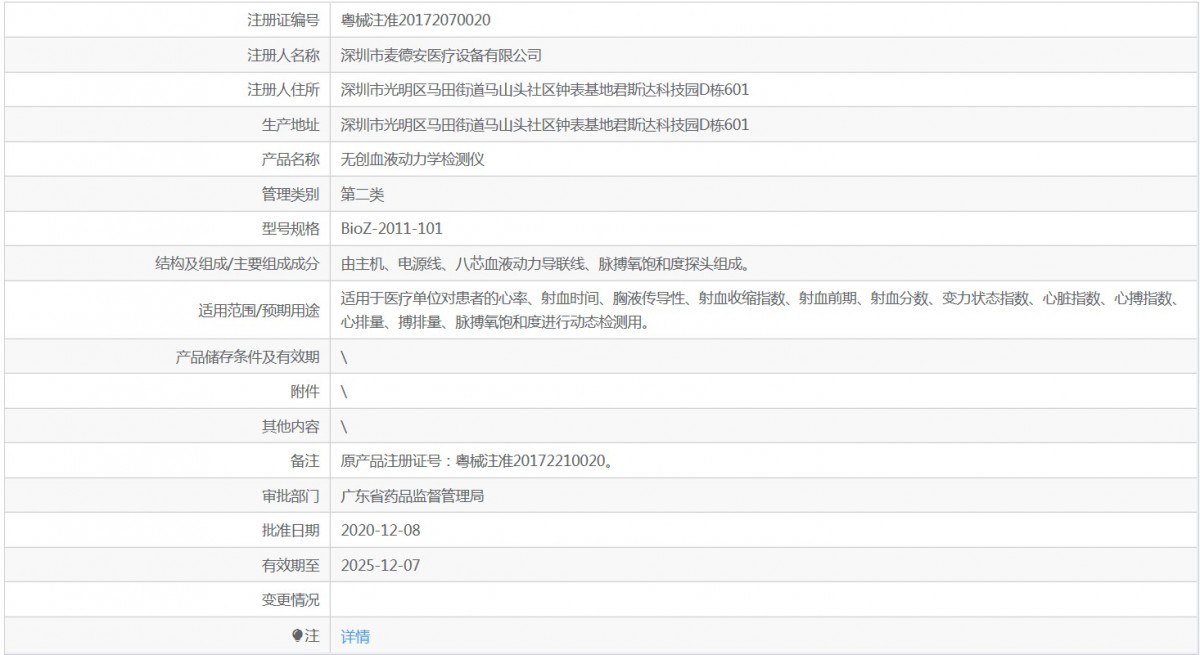The image size is (1200, 655).
Task: Click the 管理类别 label
Action: pos(291,195)
